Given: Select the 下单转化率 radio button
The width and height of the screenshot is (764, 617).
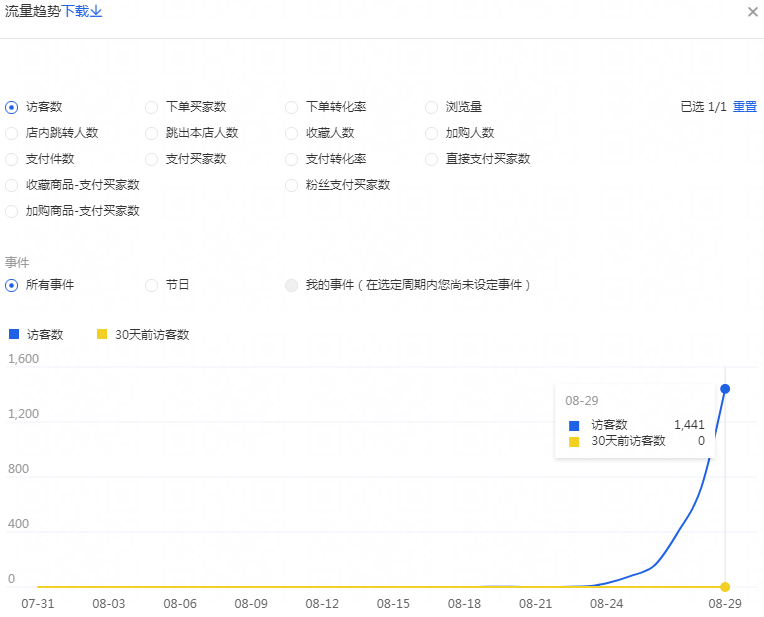Looking at the screenshot, I should tap(291, 107).
